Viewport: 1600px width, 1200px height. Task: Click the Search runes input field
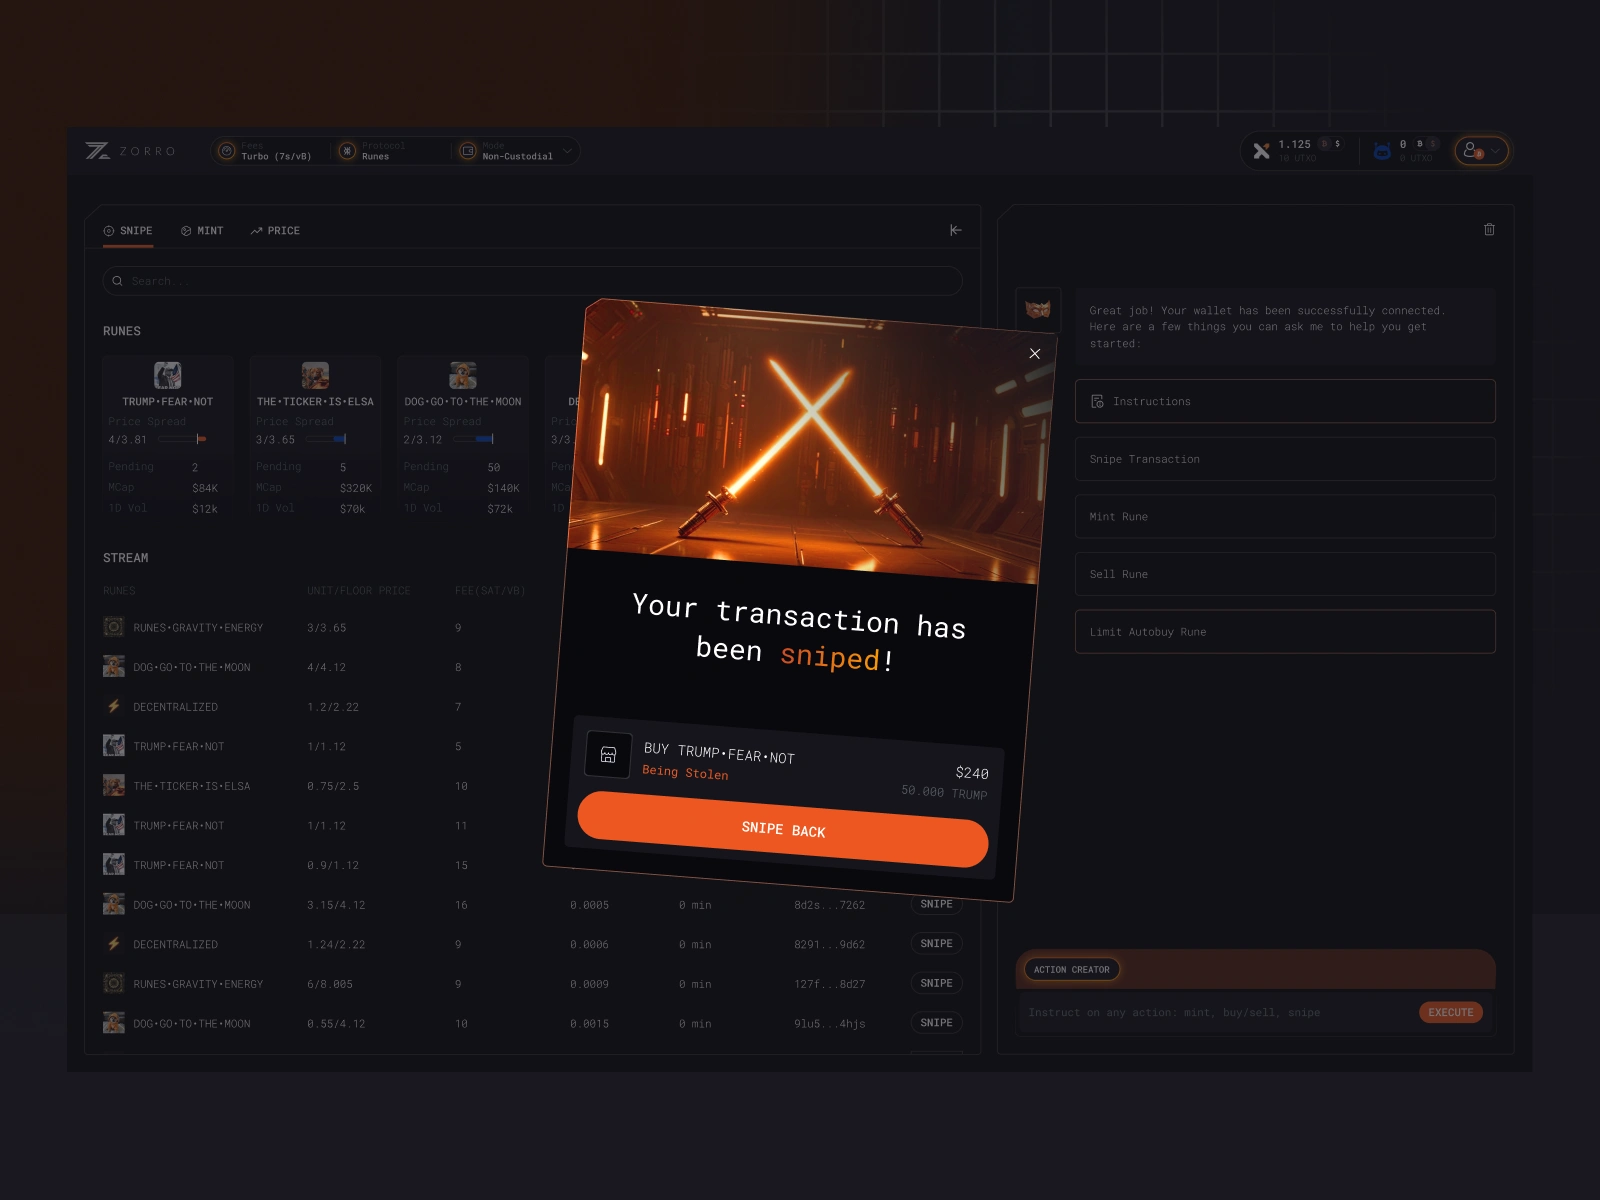coord(532,281)
